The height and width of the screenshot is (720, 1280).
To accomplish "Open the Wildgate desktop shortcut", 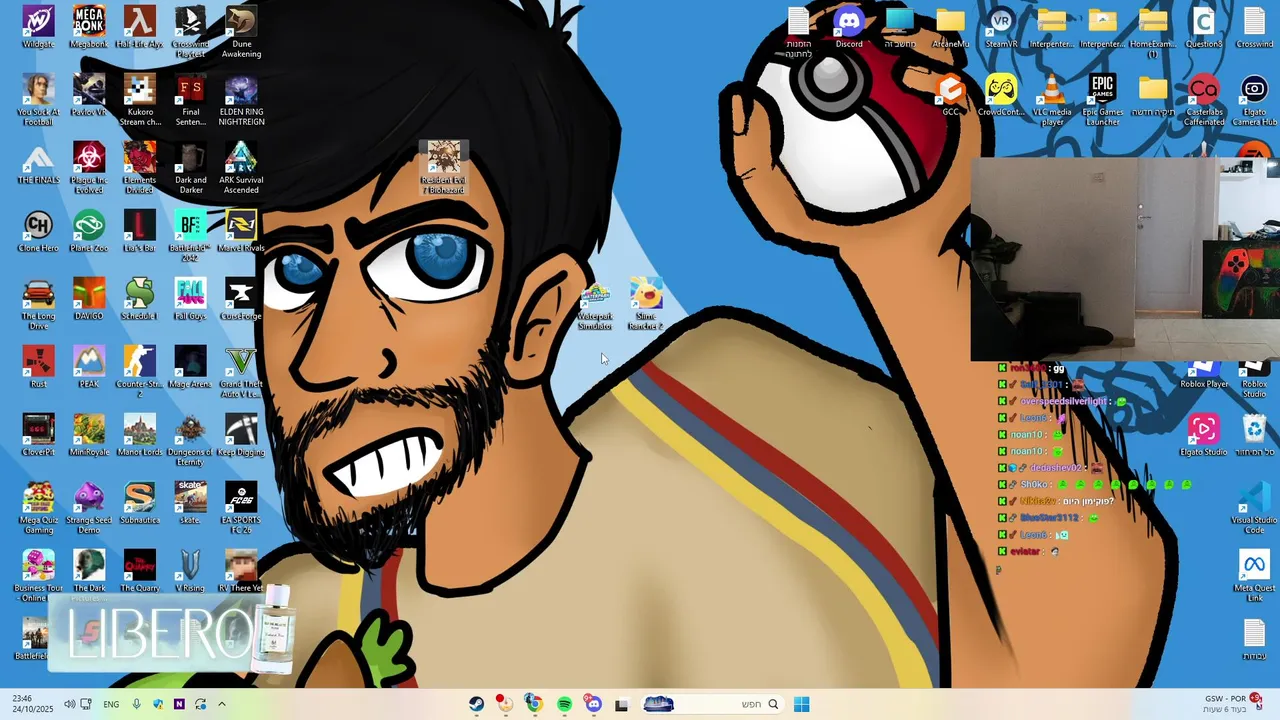I will (38, 27).
